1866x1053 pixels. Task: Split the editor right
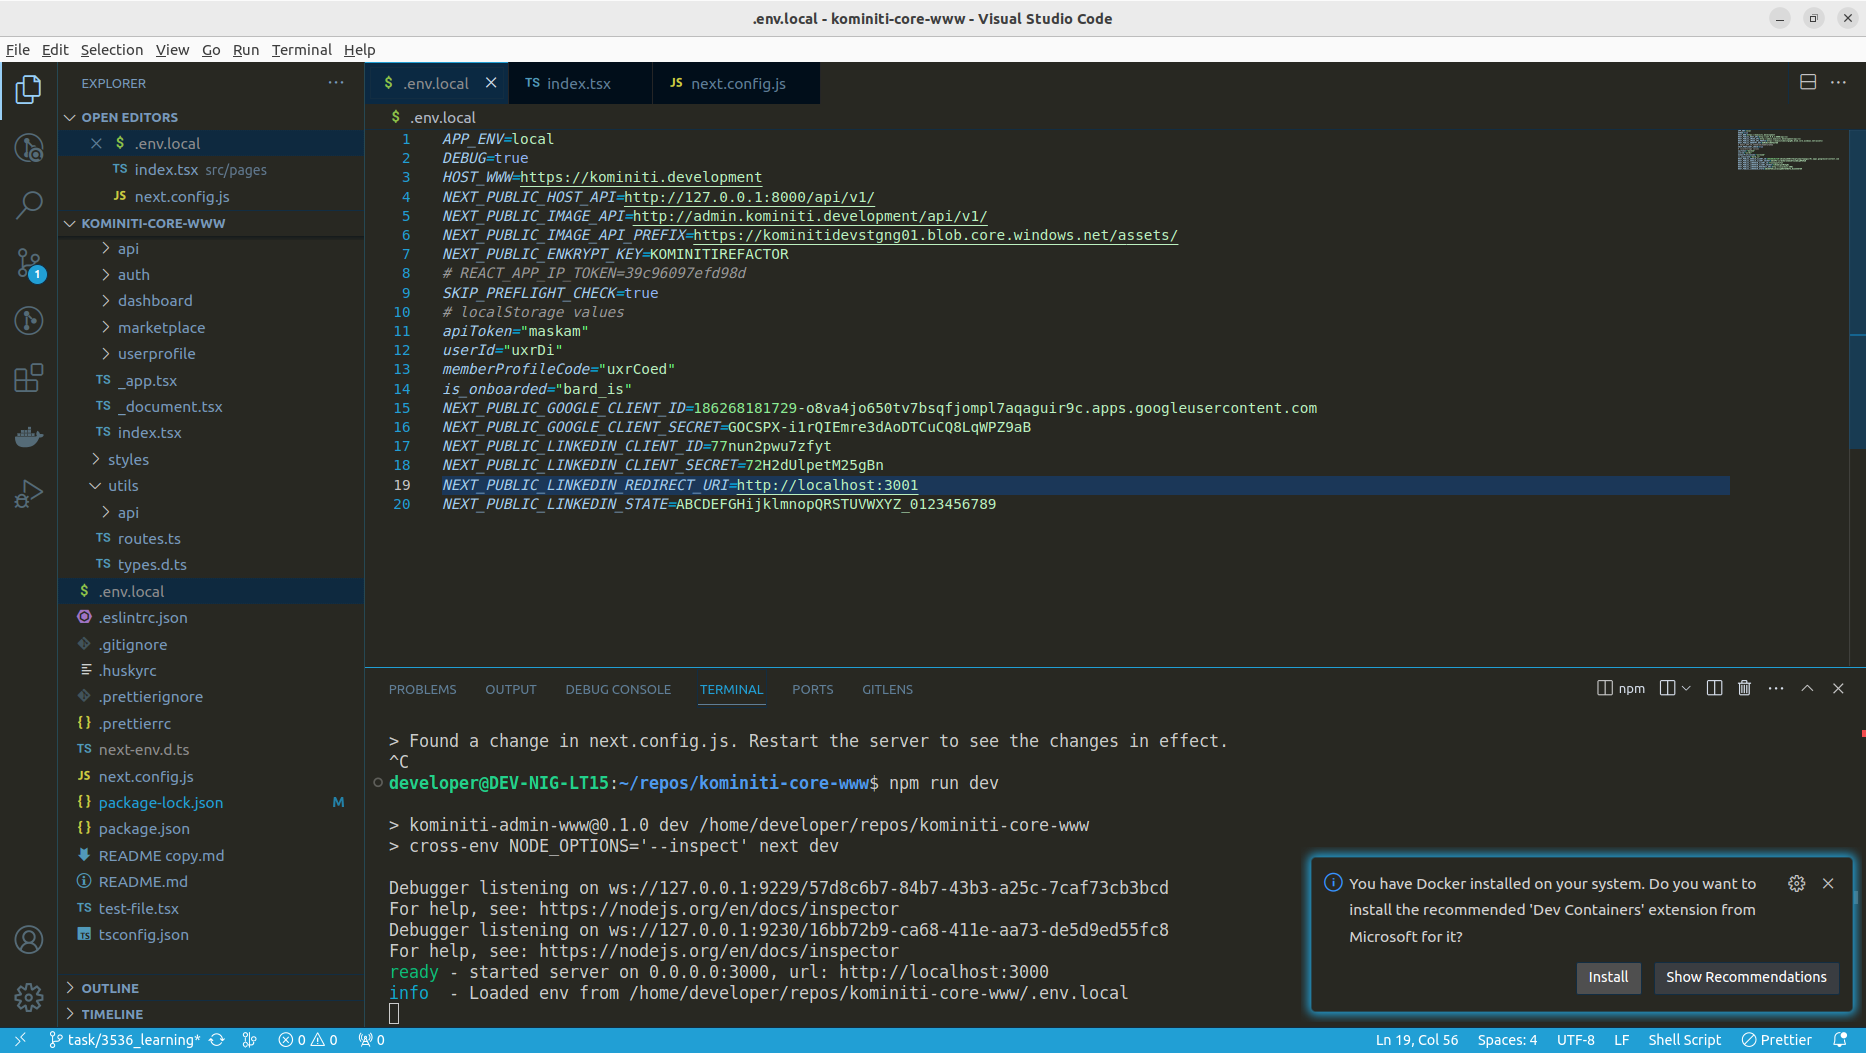pyautogui.click(x=1807, y=83)
